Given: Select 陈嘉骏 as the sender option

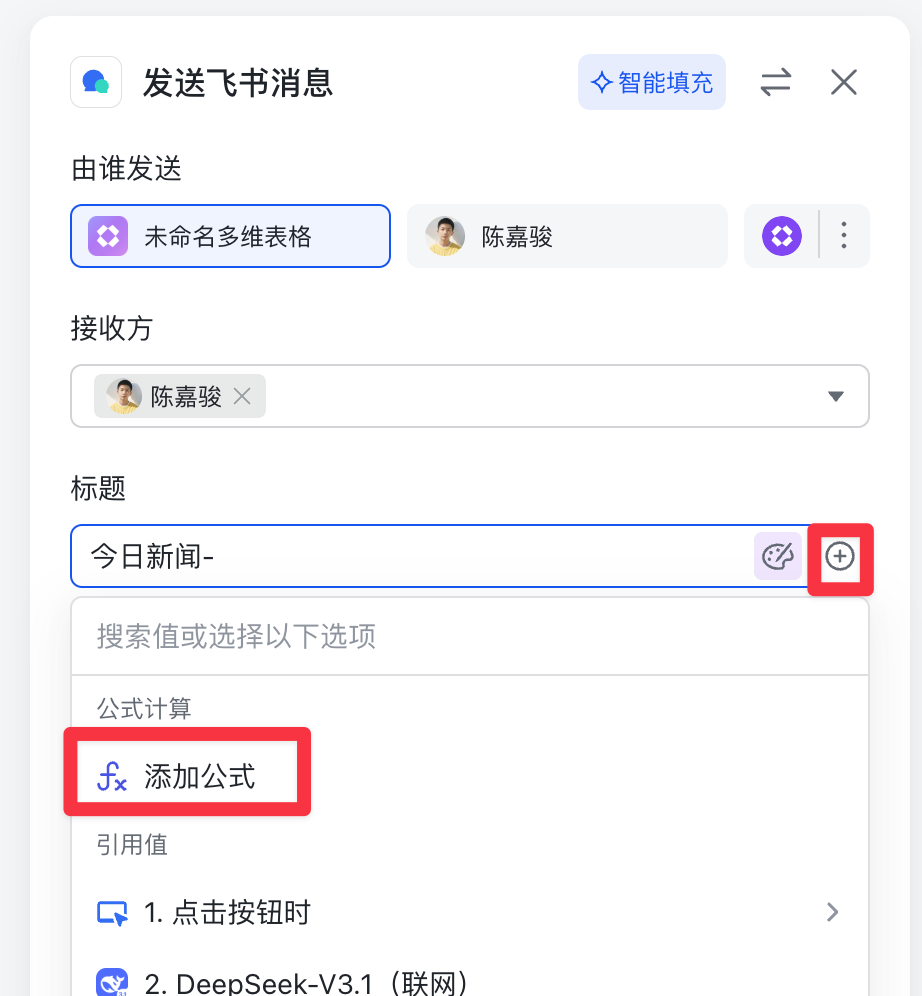Looking at the screenshot, I should tap(567, 236).
